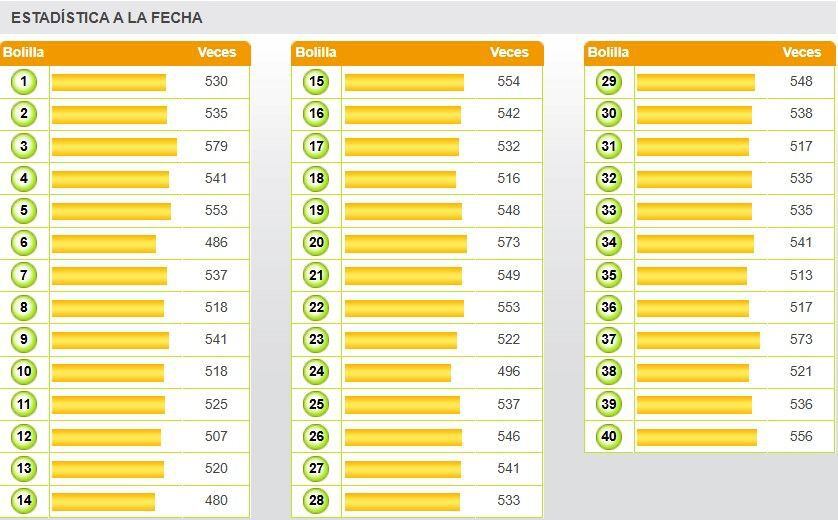Click the third column's Bolilla header
The width and height of the screenshot is (838, 520).
pos(608,53)
